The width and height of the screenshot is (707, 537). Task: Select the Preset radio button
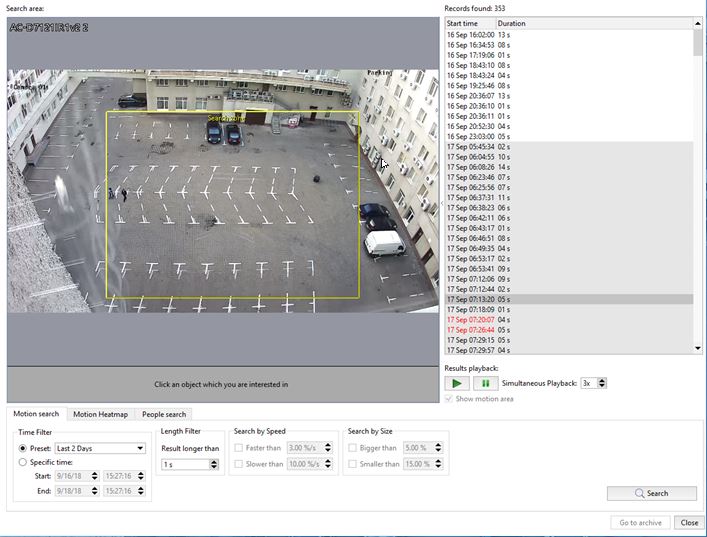[x=23, y=449]
